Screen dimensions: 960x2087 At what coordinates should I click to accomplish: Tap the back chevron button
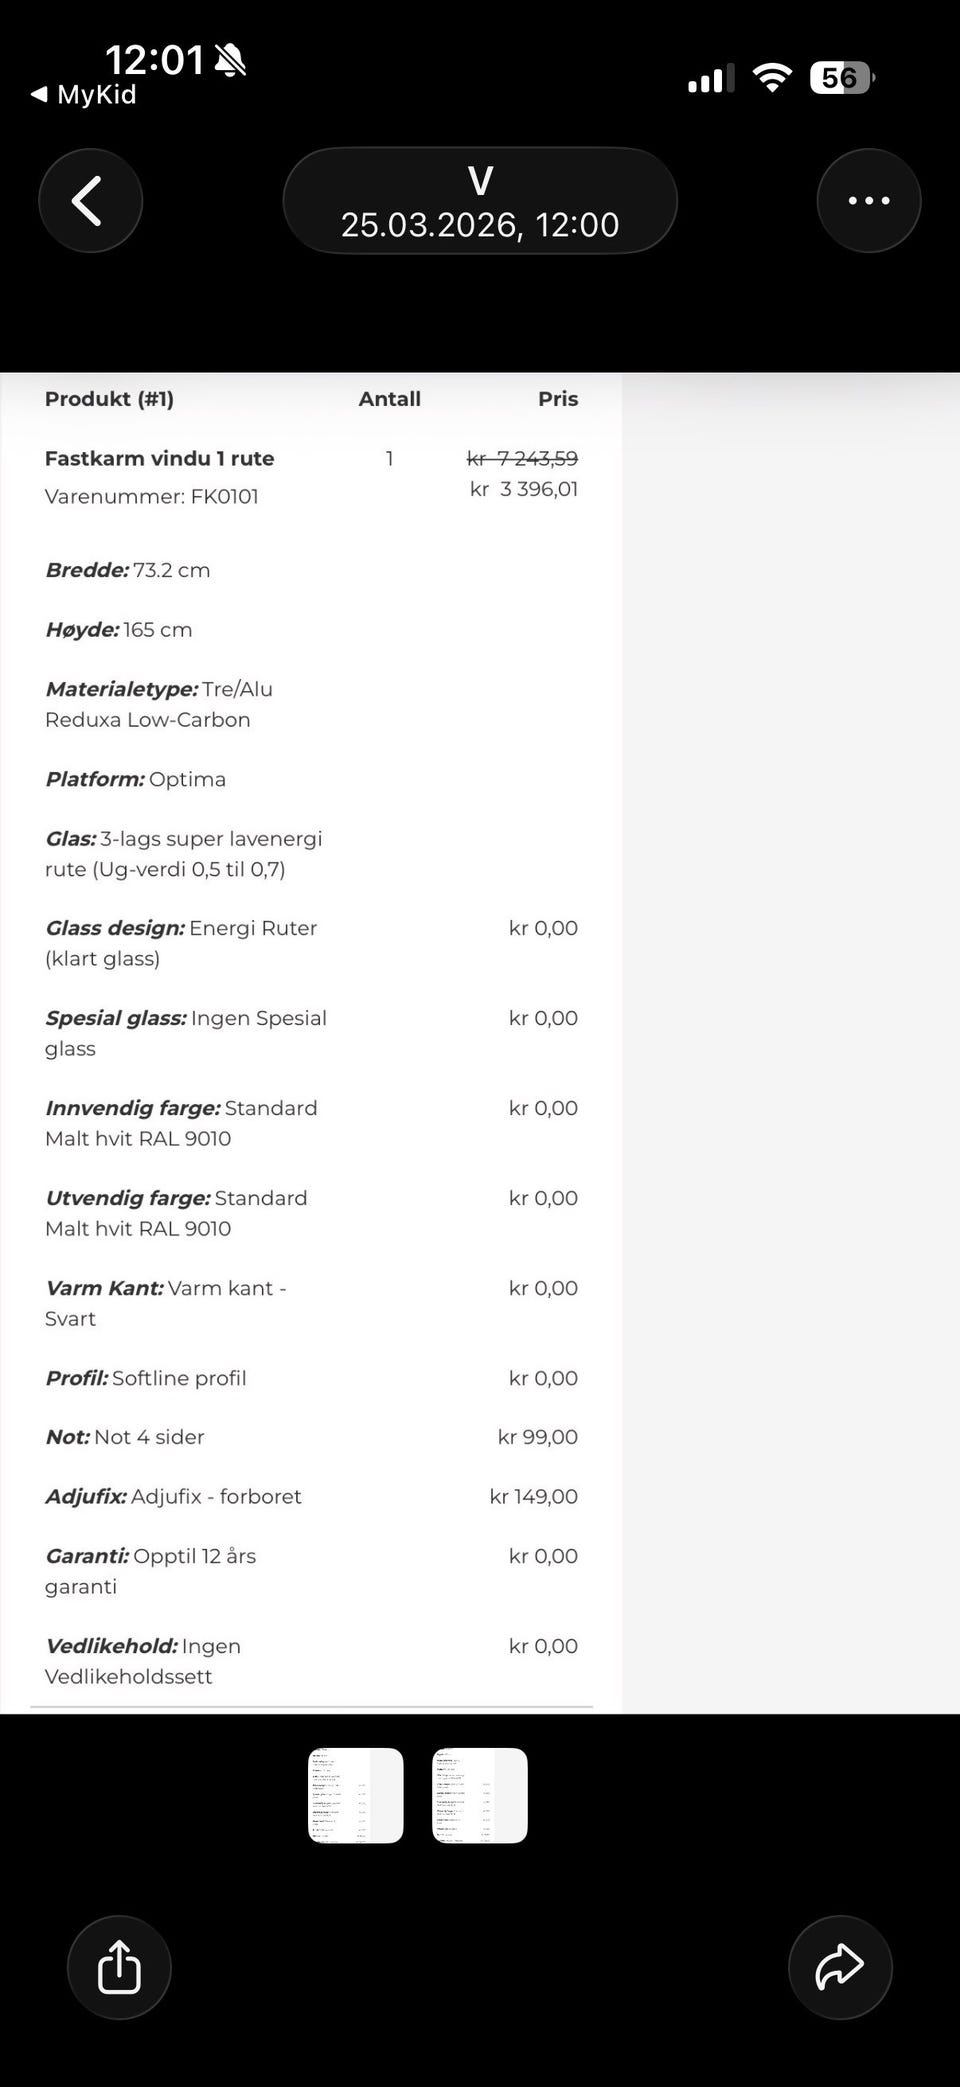[90, 201]
